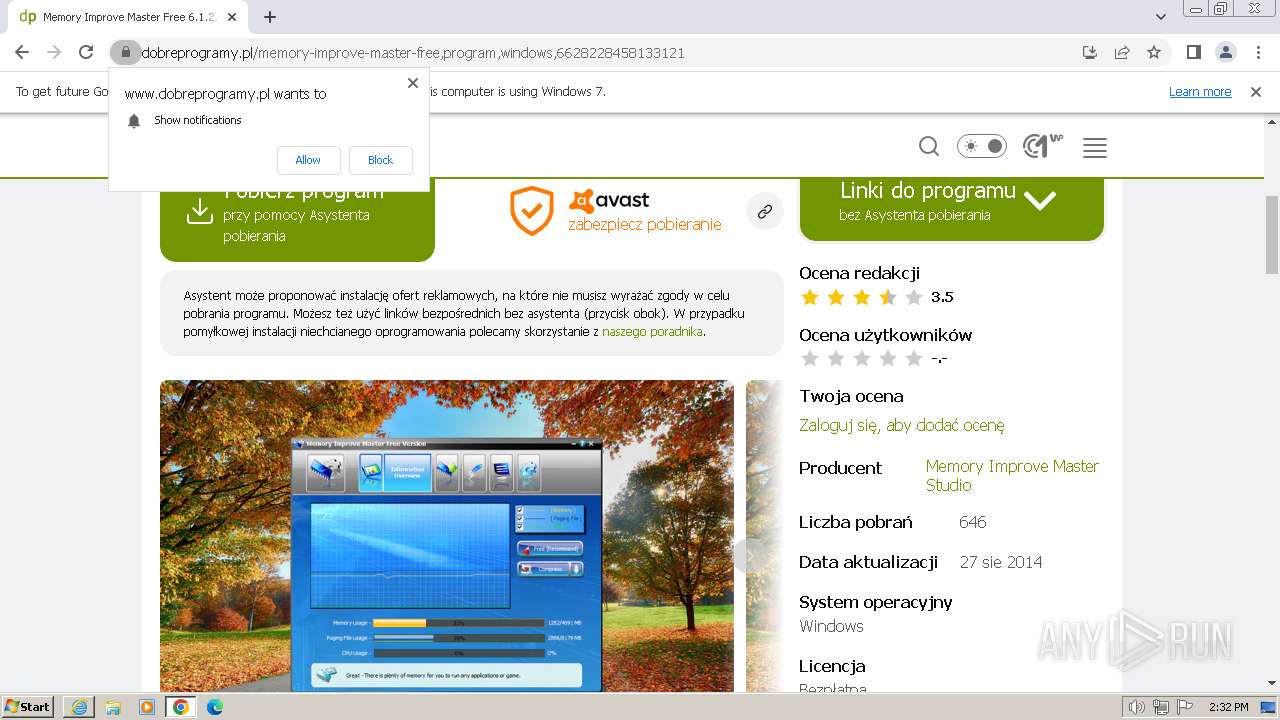Click the install app icon in address bar
The height and width of the screenshot is (720, 1280).
1090,52
